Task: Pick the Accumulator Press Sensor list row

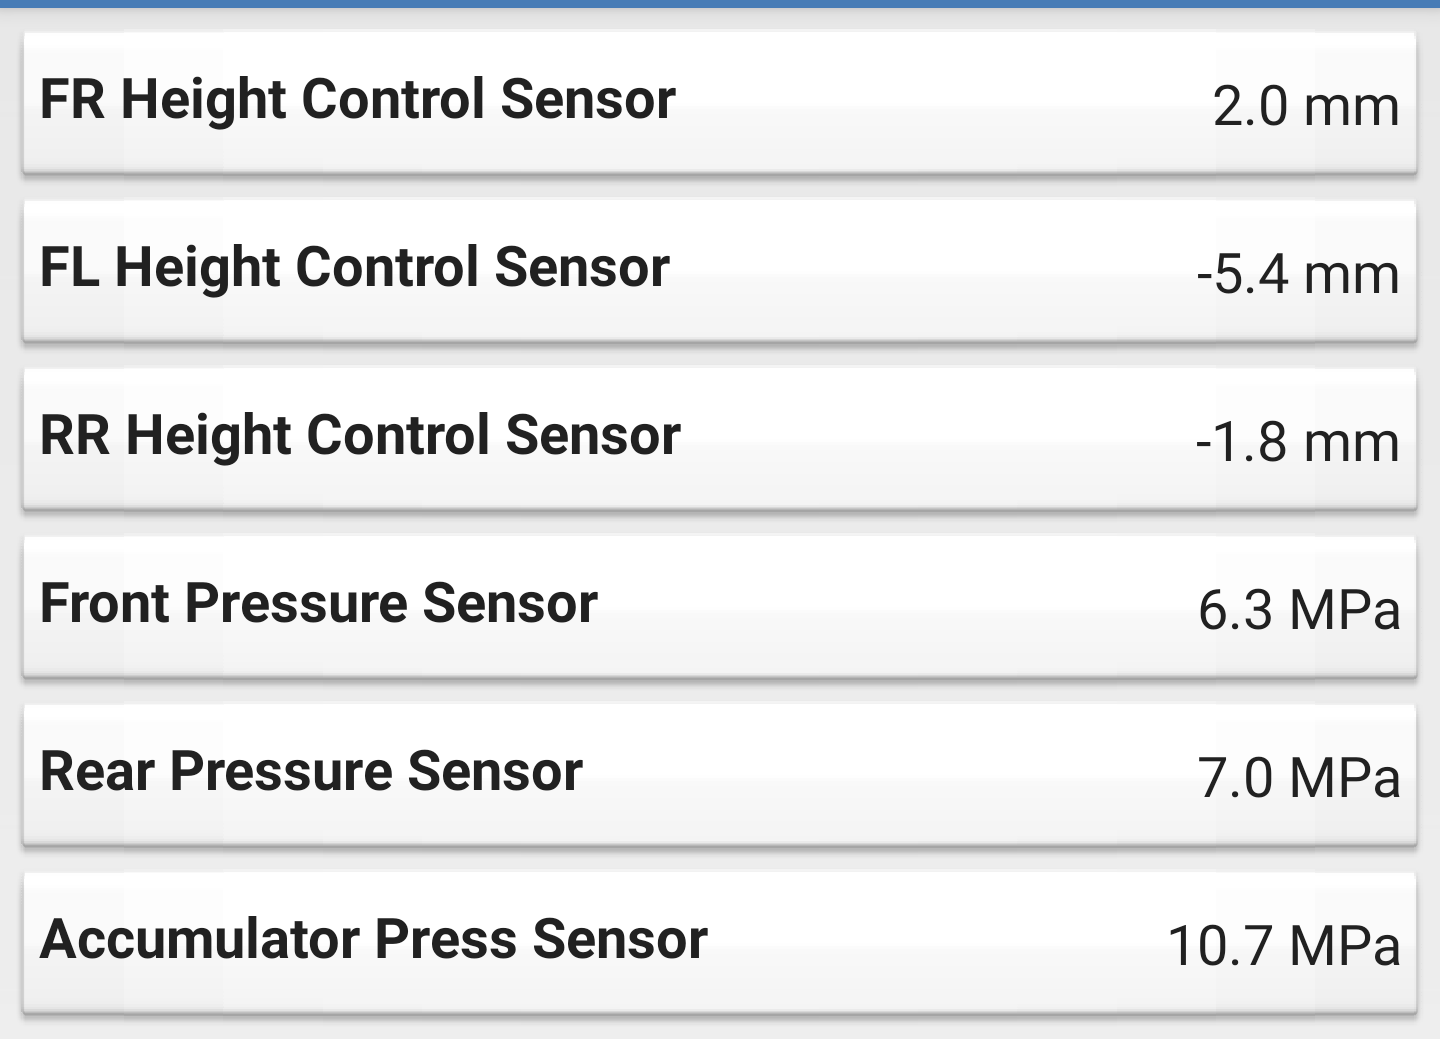Action: tap(720, 944)
